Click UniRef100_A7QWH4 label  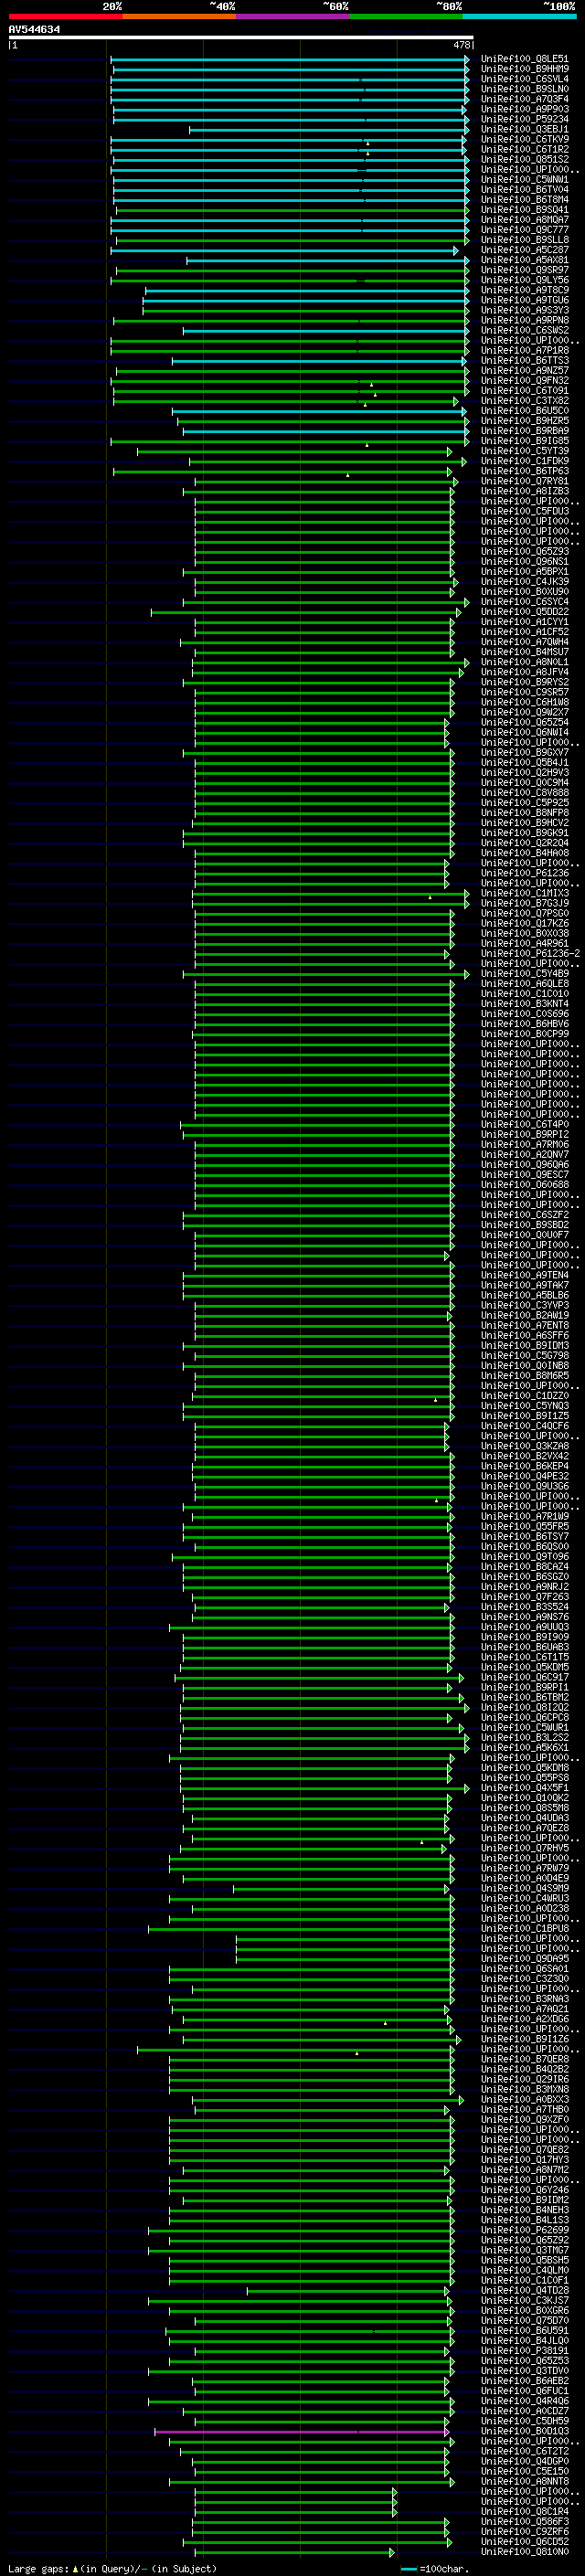(x=524, y=643)
